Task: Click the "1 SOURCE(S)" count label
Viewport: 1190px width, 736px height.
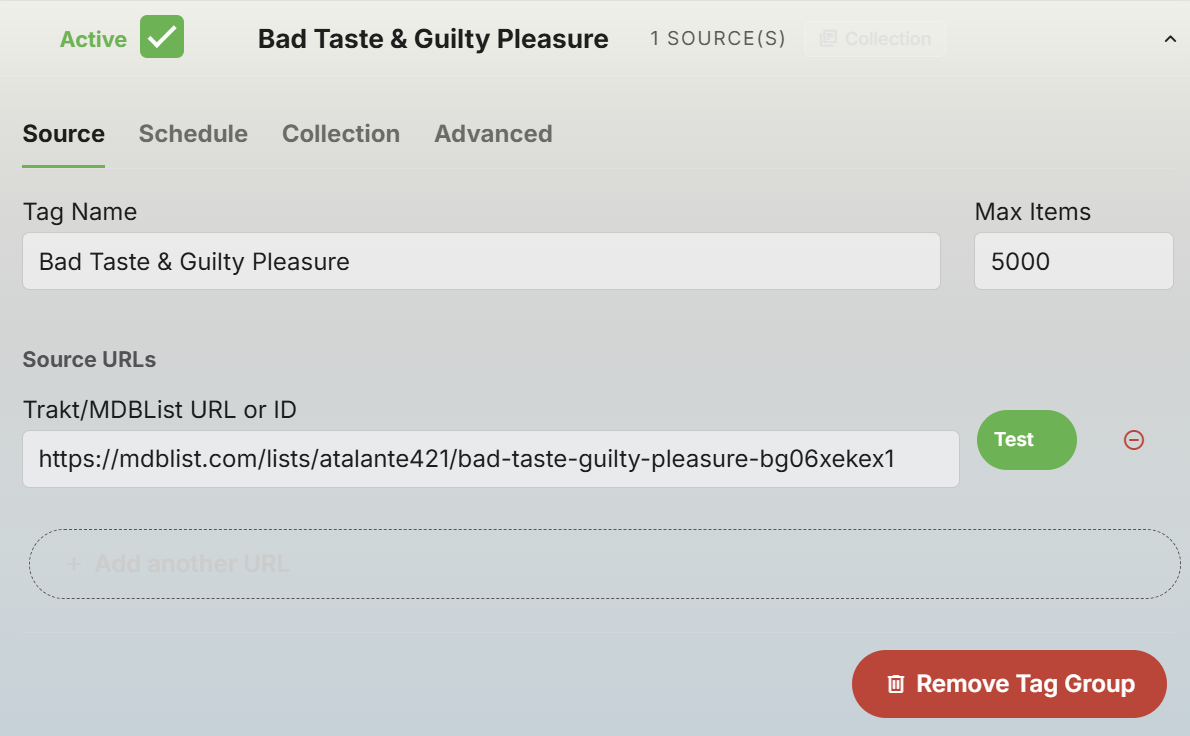Action: pyautogui.click(x=717, y=39)
